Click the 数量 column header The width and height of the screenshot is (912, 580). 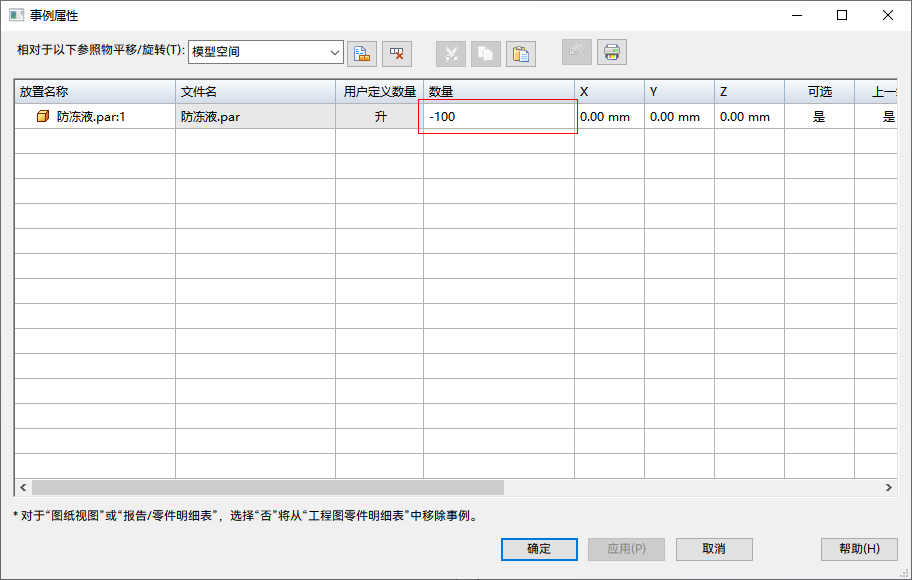[x=499, y=91]
